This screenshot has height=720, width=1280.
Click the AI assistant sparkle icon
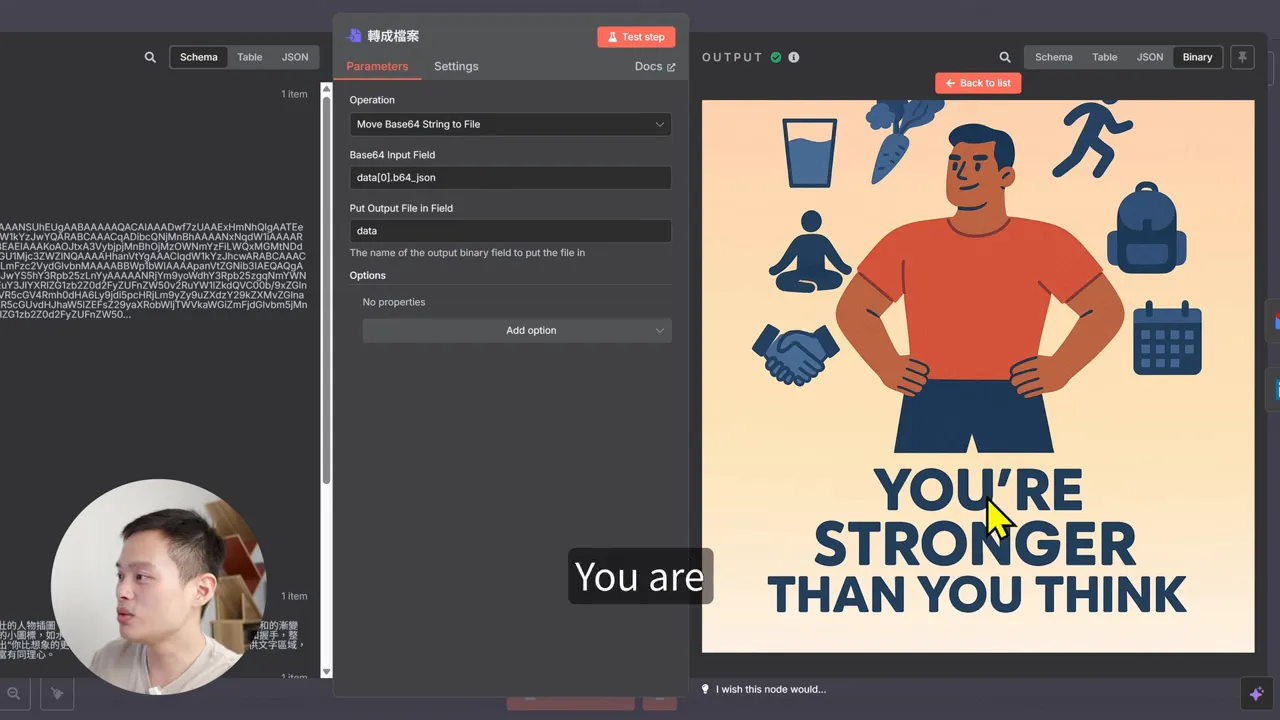[x=1256, y=694]
